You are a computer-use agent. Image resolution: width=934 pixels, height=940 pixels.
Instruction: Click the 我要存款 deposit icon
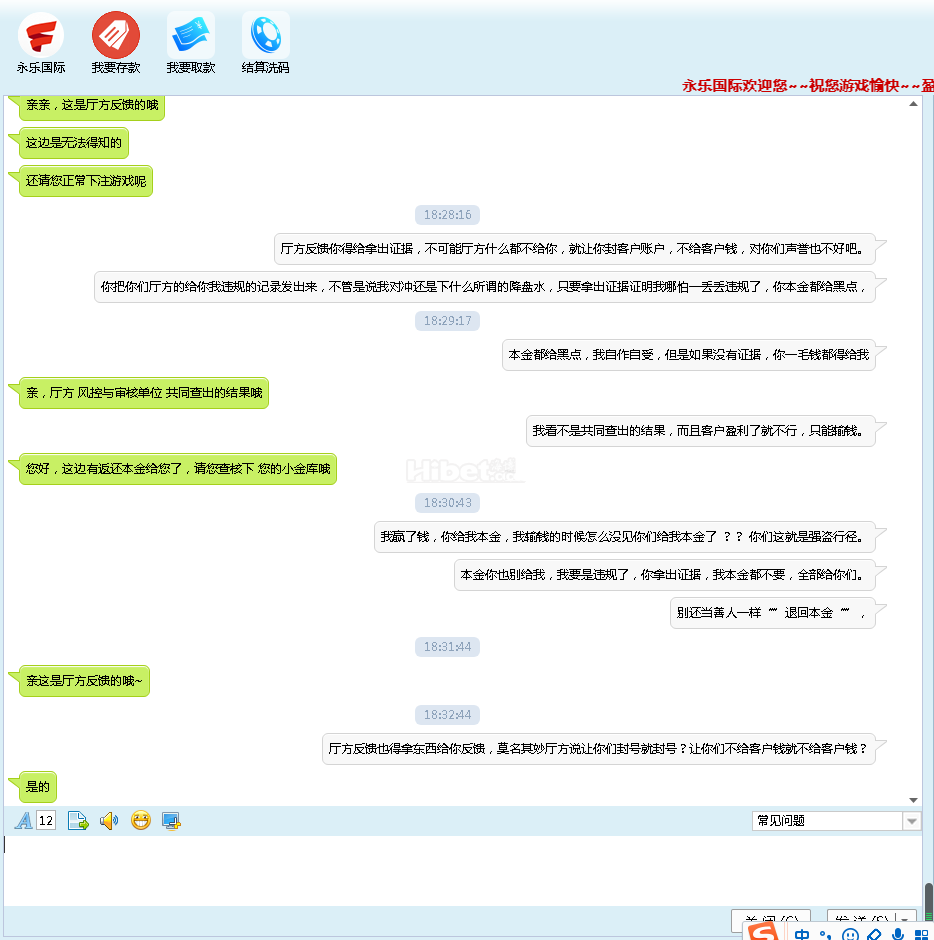pyautogui.click(x=116, y=36)
